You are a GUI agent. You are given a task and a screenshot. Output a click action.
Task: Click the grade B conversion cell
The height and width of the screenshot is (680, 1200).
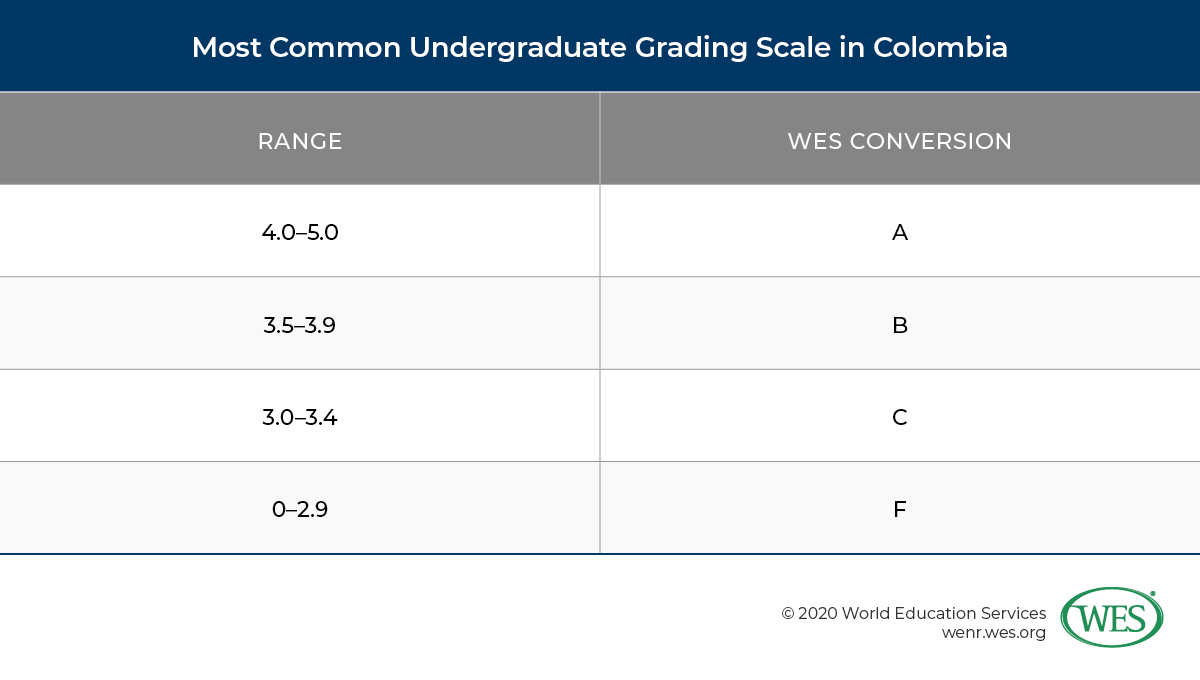tap(899, 325)
